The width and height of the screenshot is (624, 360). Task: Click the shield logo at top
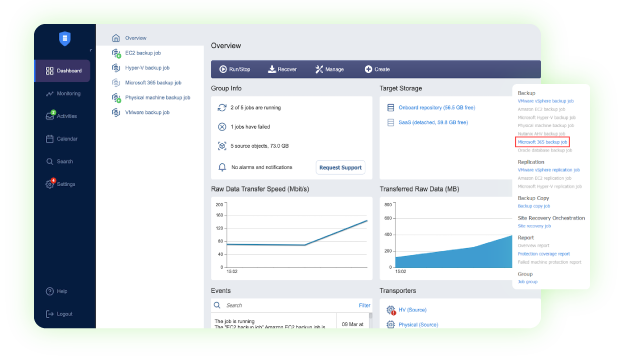click(64, 39)
